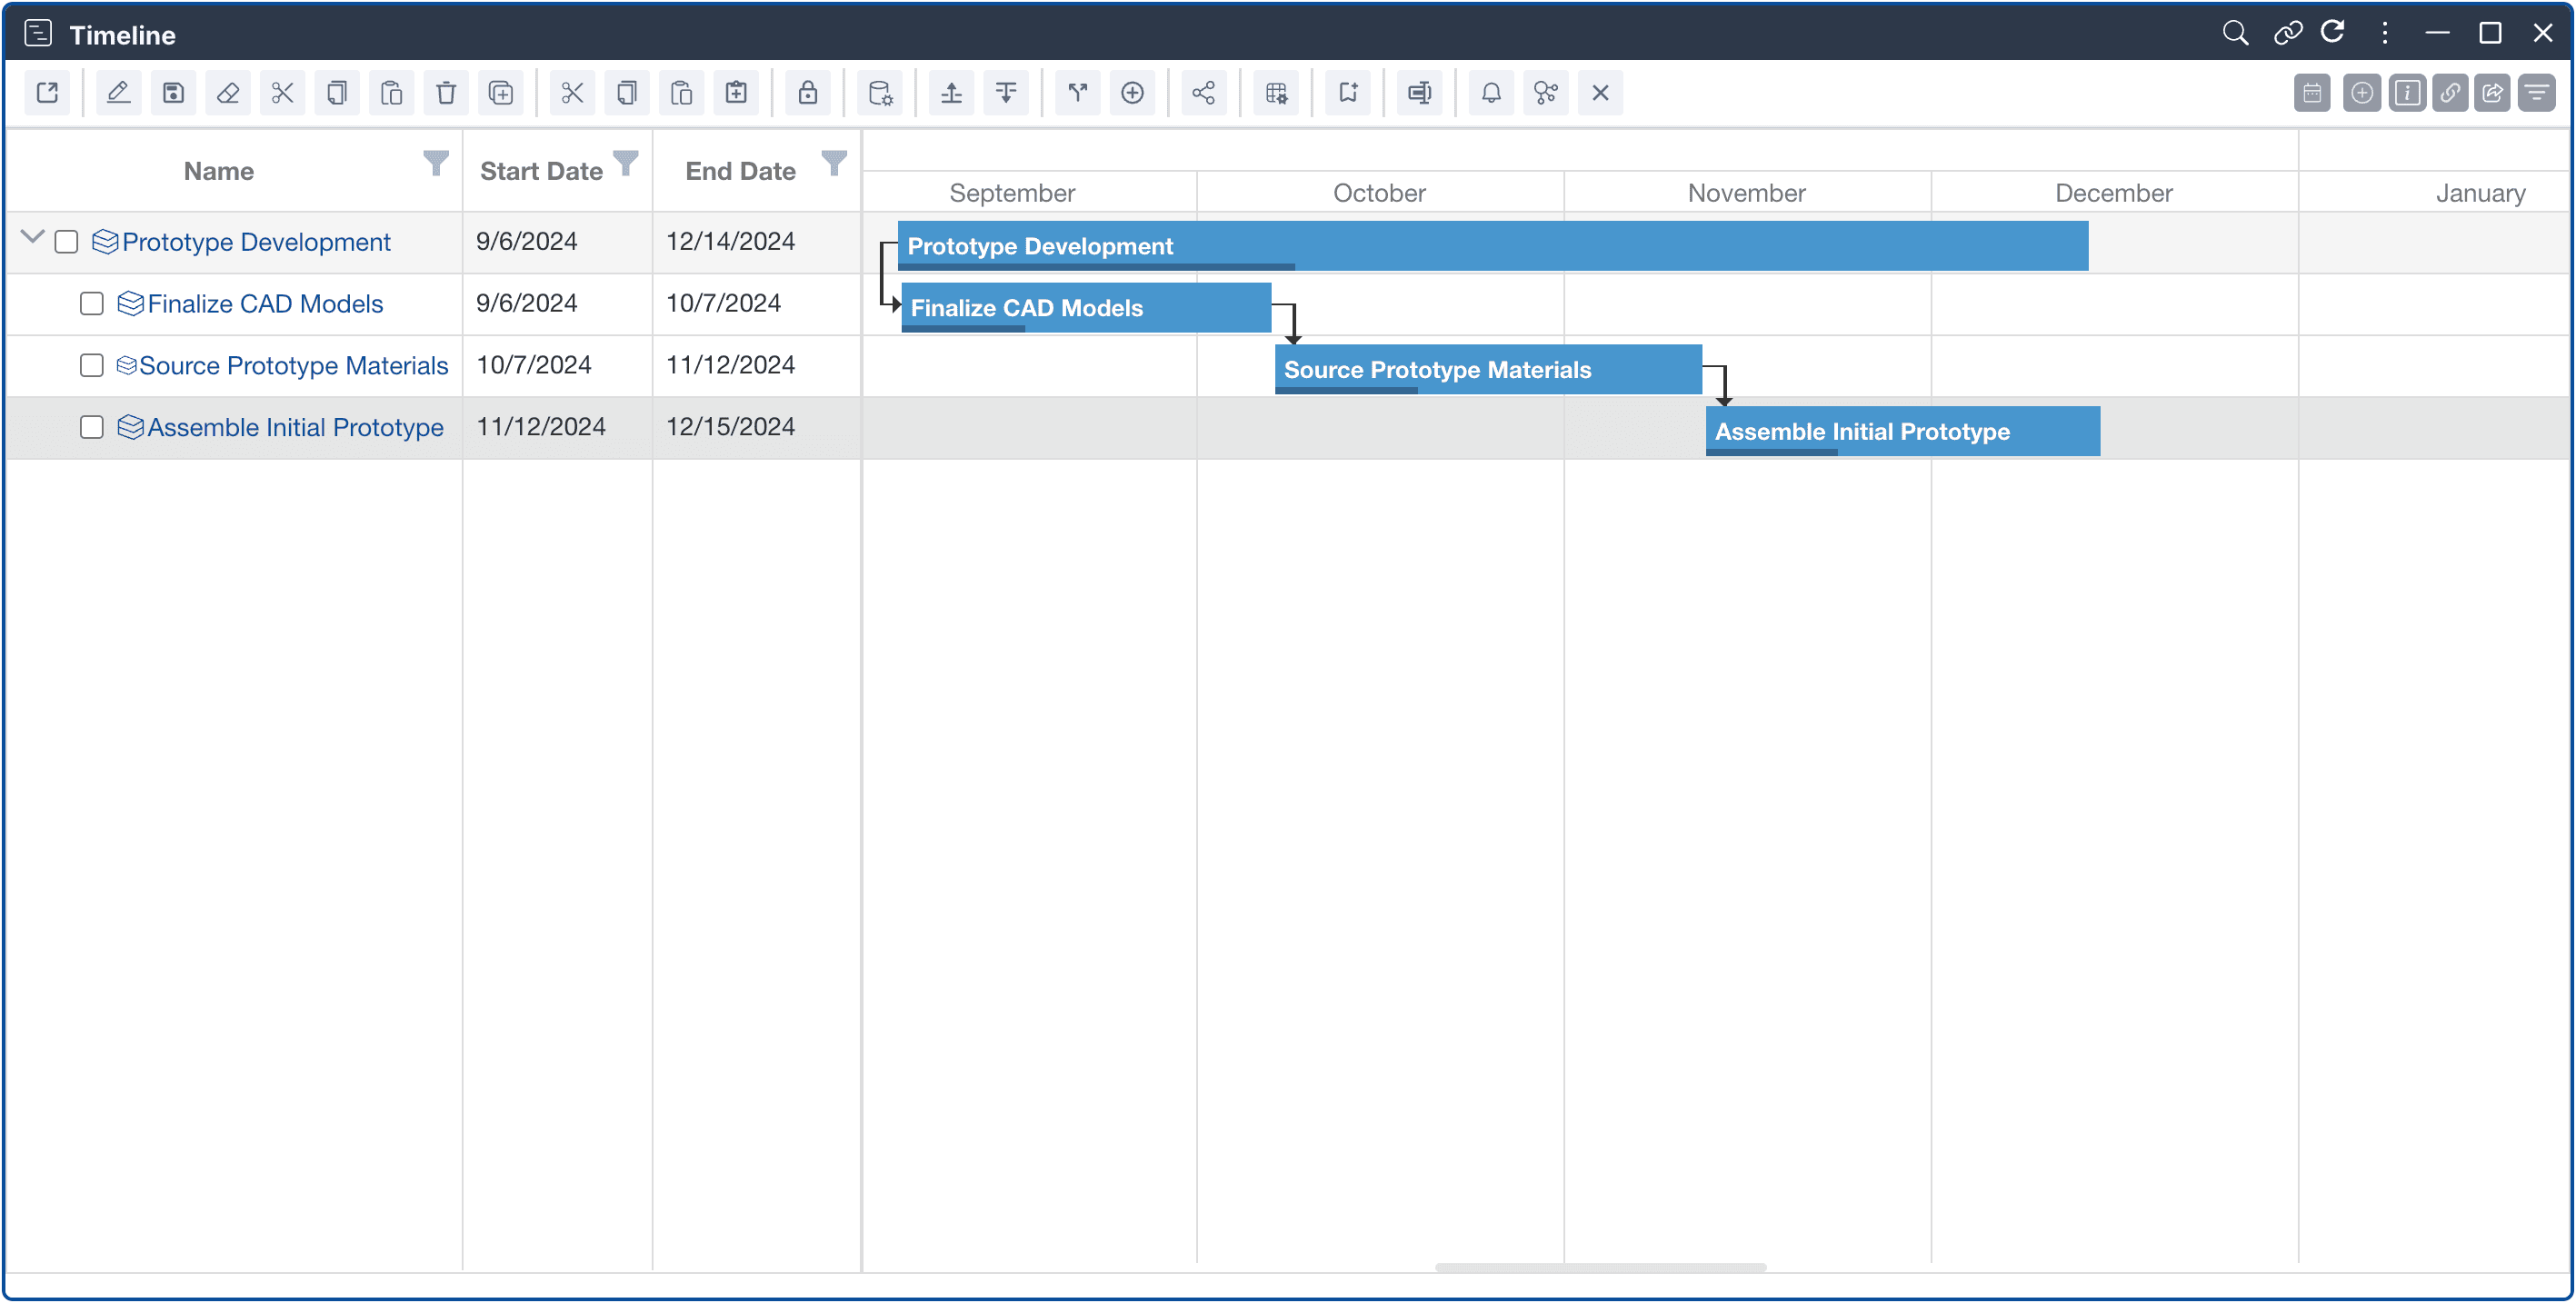Select the eraser icon
The image size is (2576, 1303).
click(228, 93)
